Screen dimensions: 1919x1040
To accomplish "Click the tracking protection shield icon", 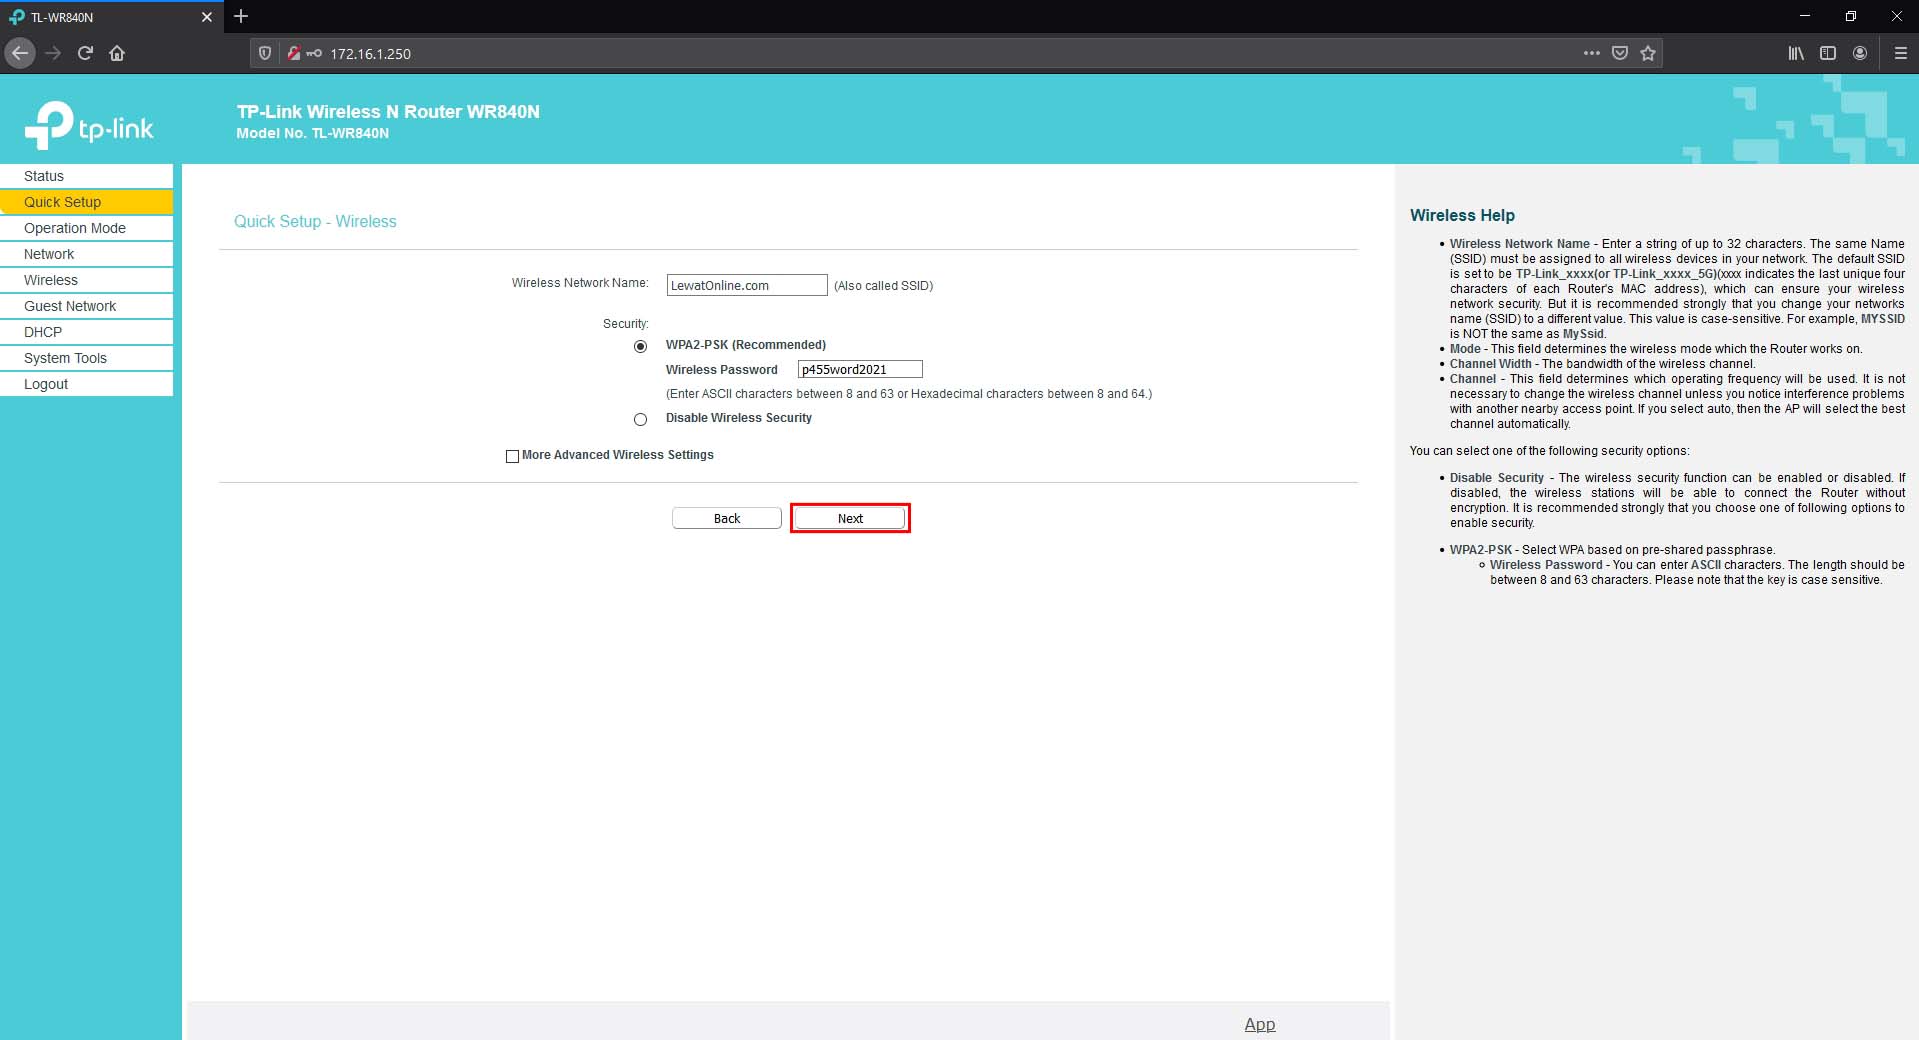I will [265, 53].
